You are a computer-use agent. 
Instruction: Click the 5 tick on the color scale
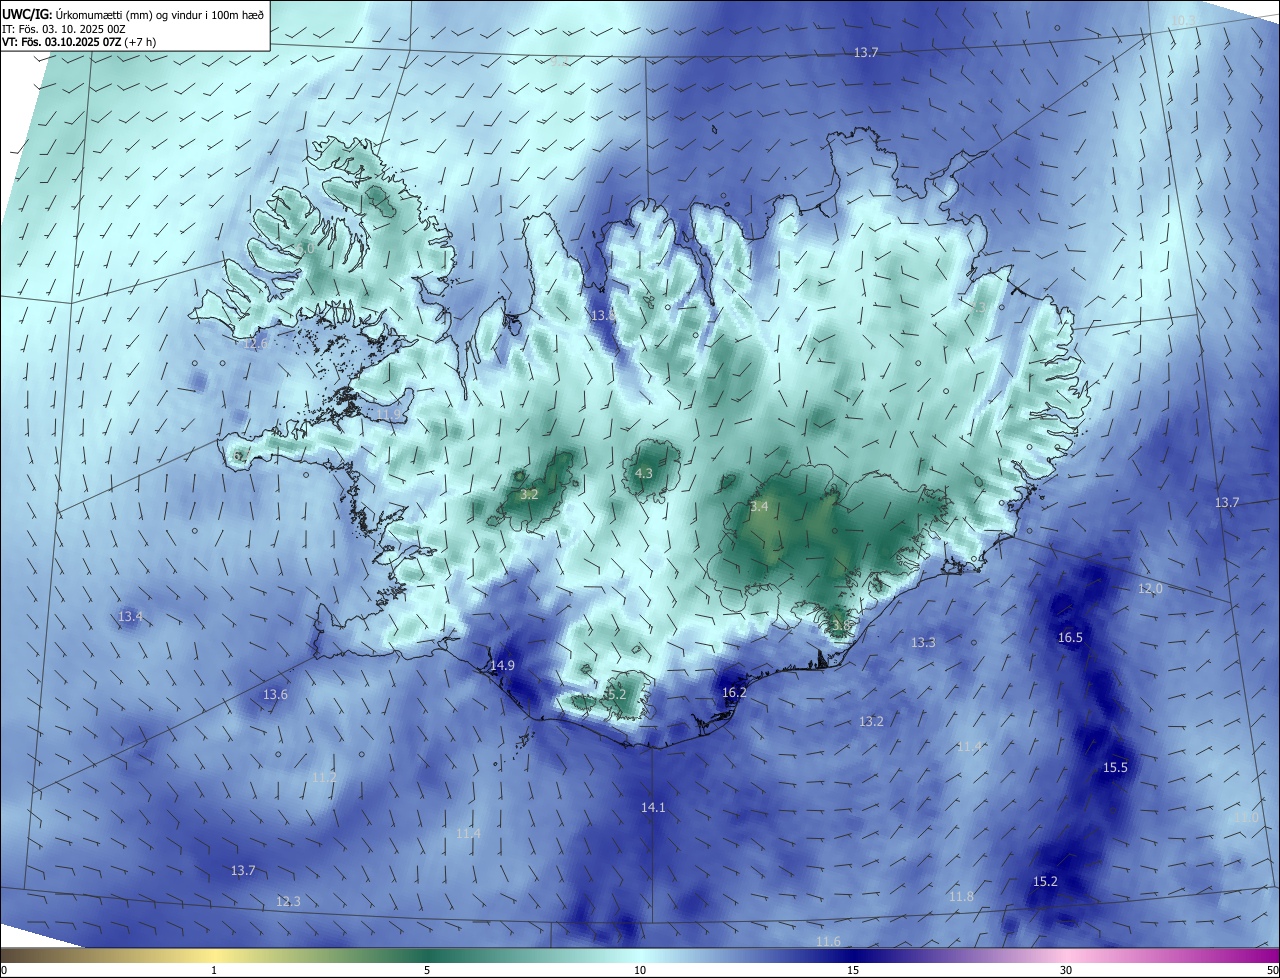tap(427, 970)
